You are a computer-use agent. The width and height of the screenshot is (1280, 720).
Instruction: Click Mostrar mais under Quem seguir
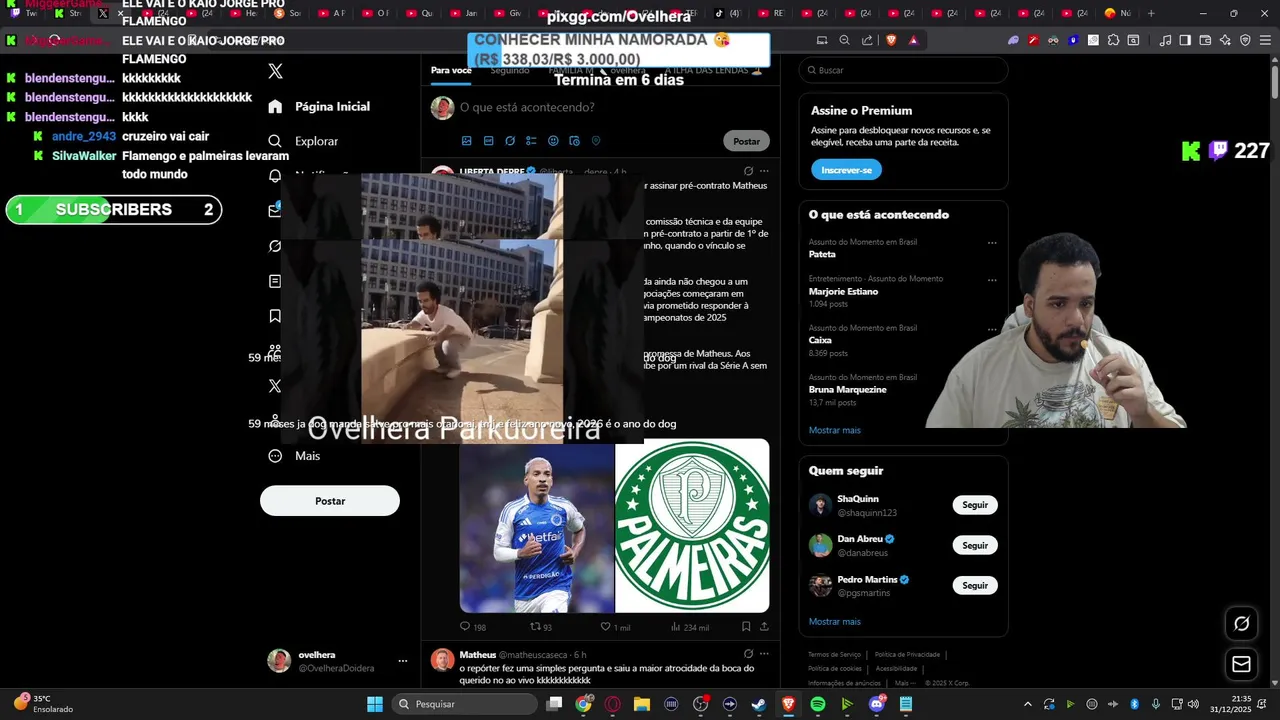tap(834, 621)
